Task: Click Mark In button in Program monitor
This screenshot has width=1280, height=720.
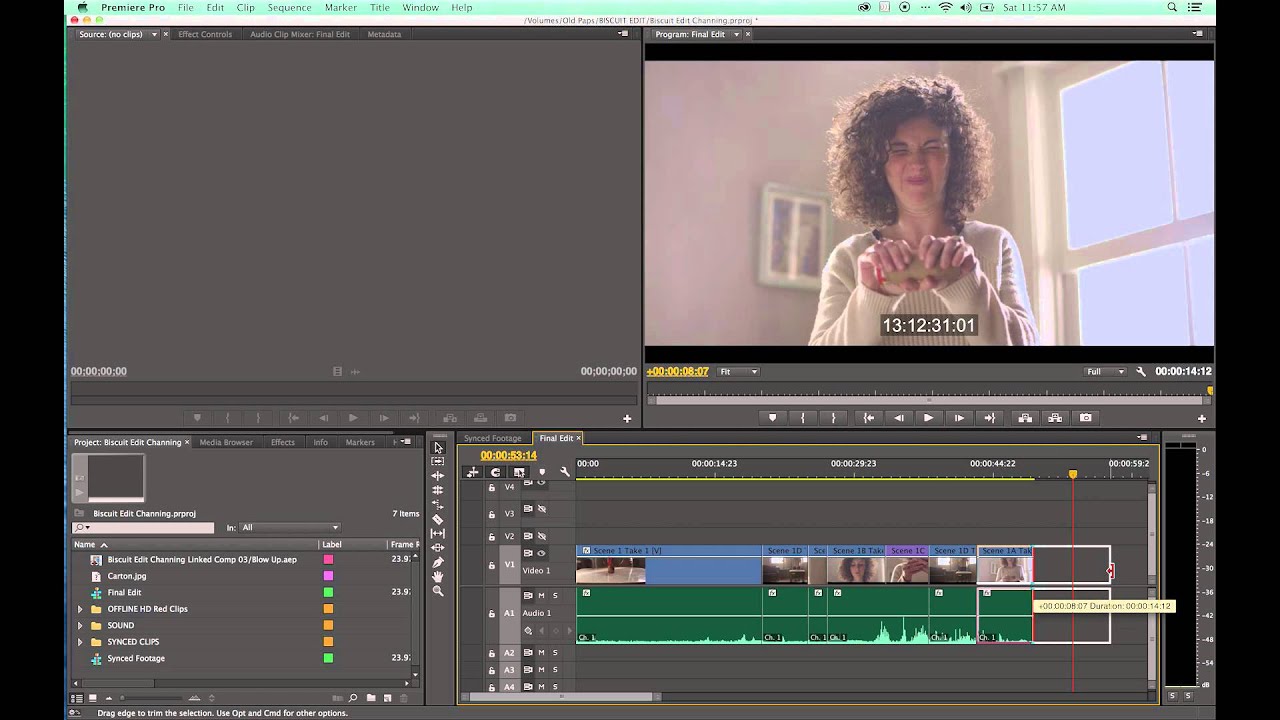Action: pos(802,418)
